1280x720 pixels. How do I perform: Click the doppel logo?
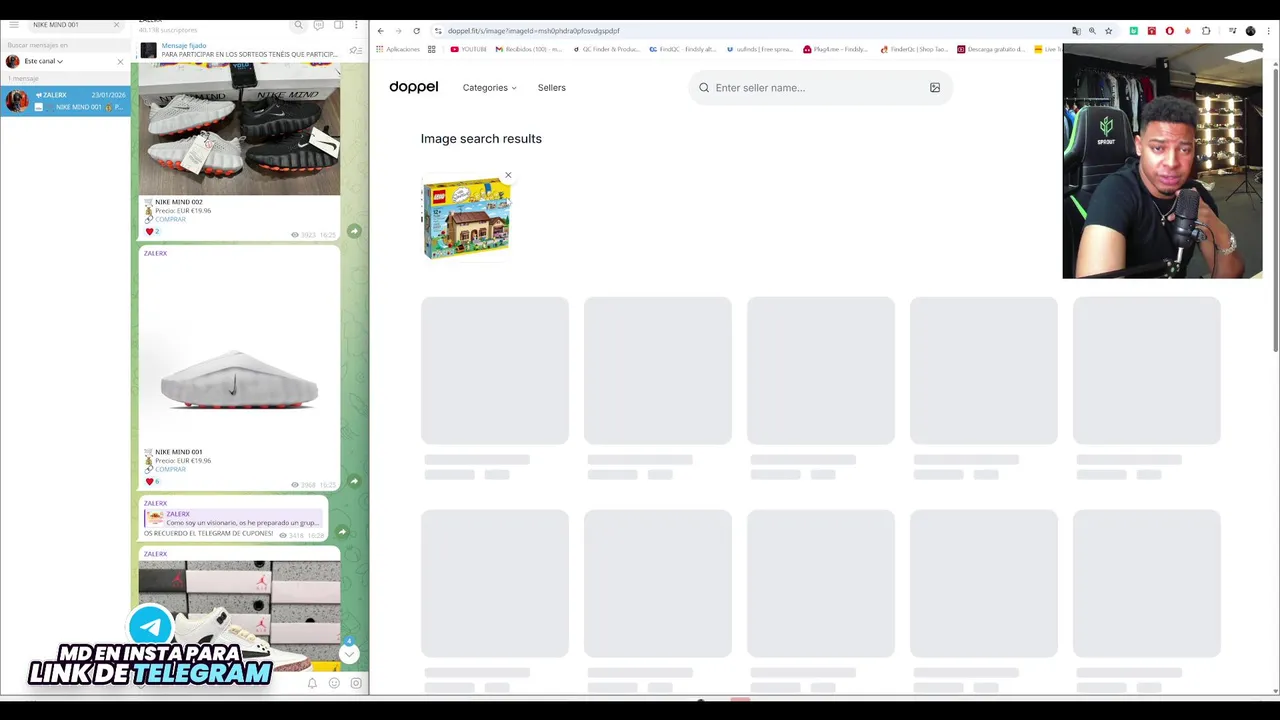tap(414, 87)
